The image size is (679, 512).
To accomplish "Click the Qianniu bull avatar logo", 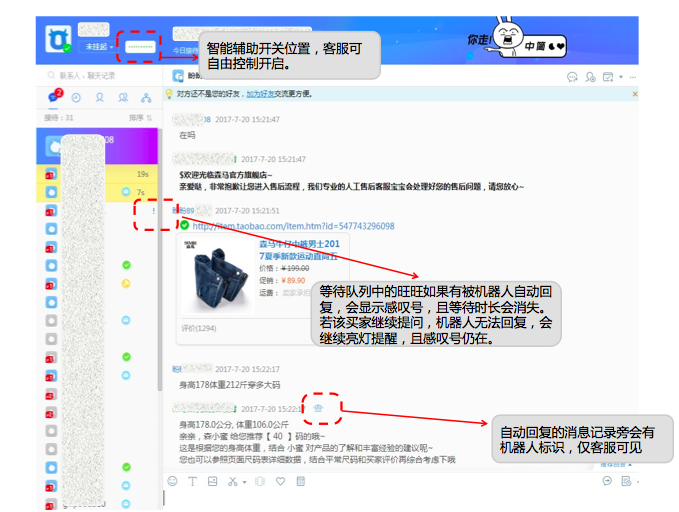I will pyautogui.click(x=58, y=39).
